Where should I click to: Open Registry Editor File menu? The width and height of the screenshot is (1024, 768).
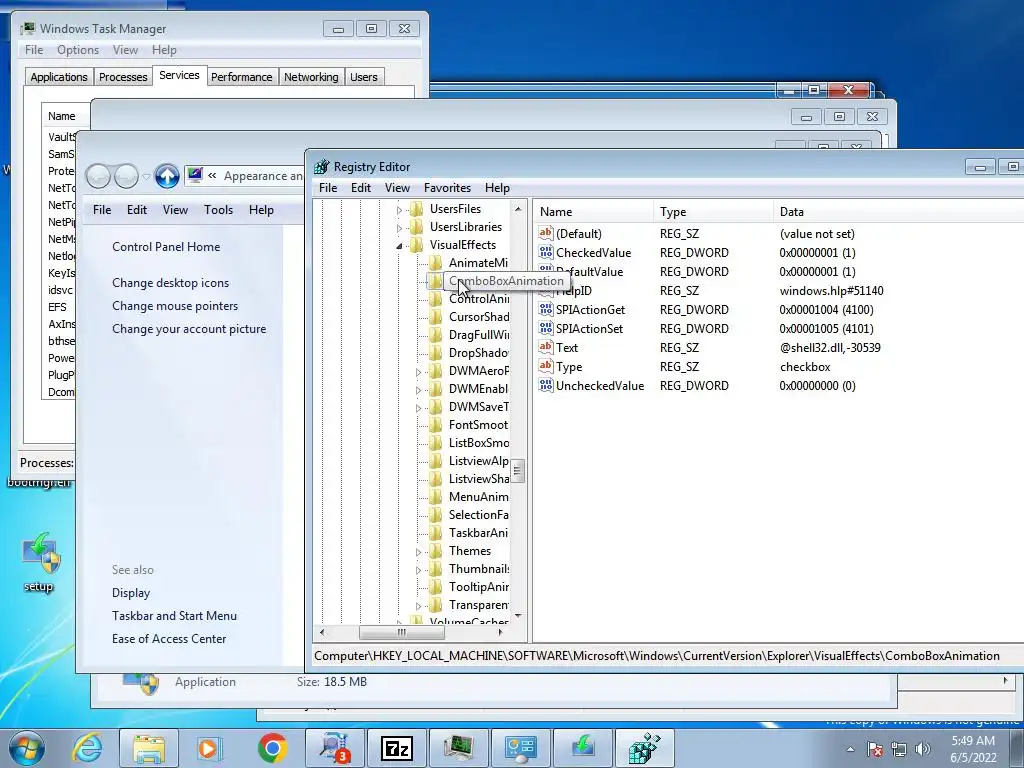point(328,187)
